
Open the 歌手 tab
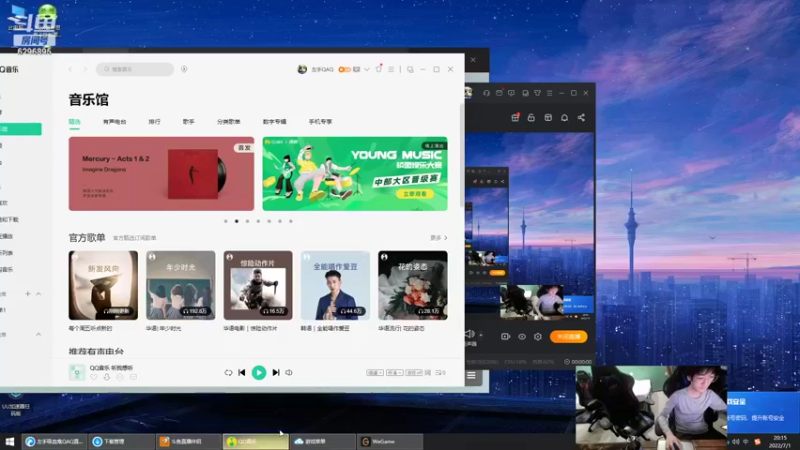coord(189,122)
